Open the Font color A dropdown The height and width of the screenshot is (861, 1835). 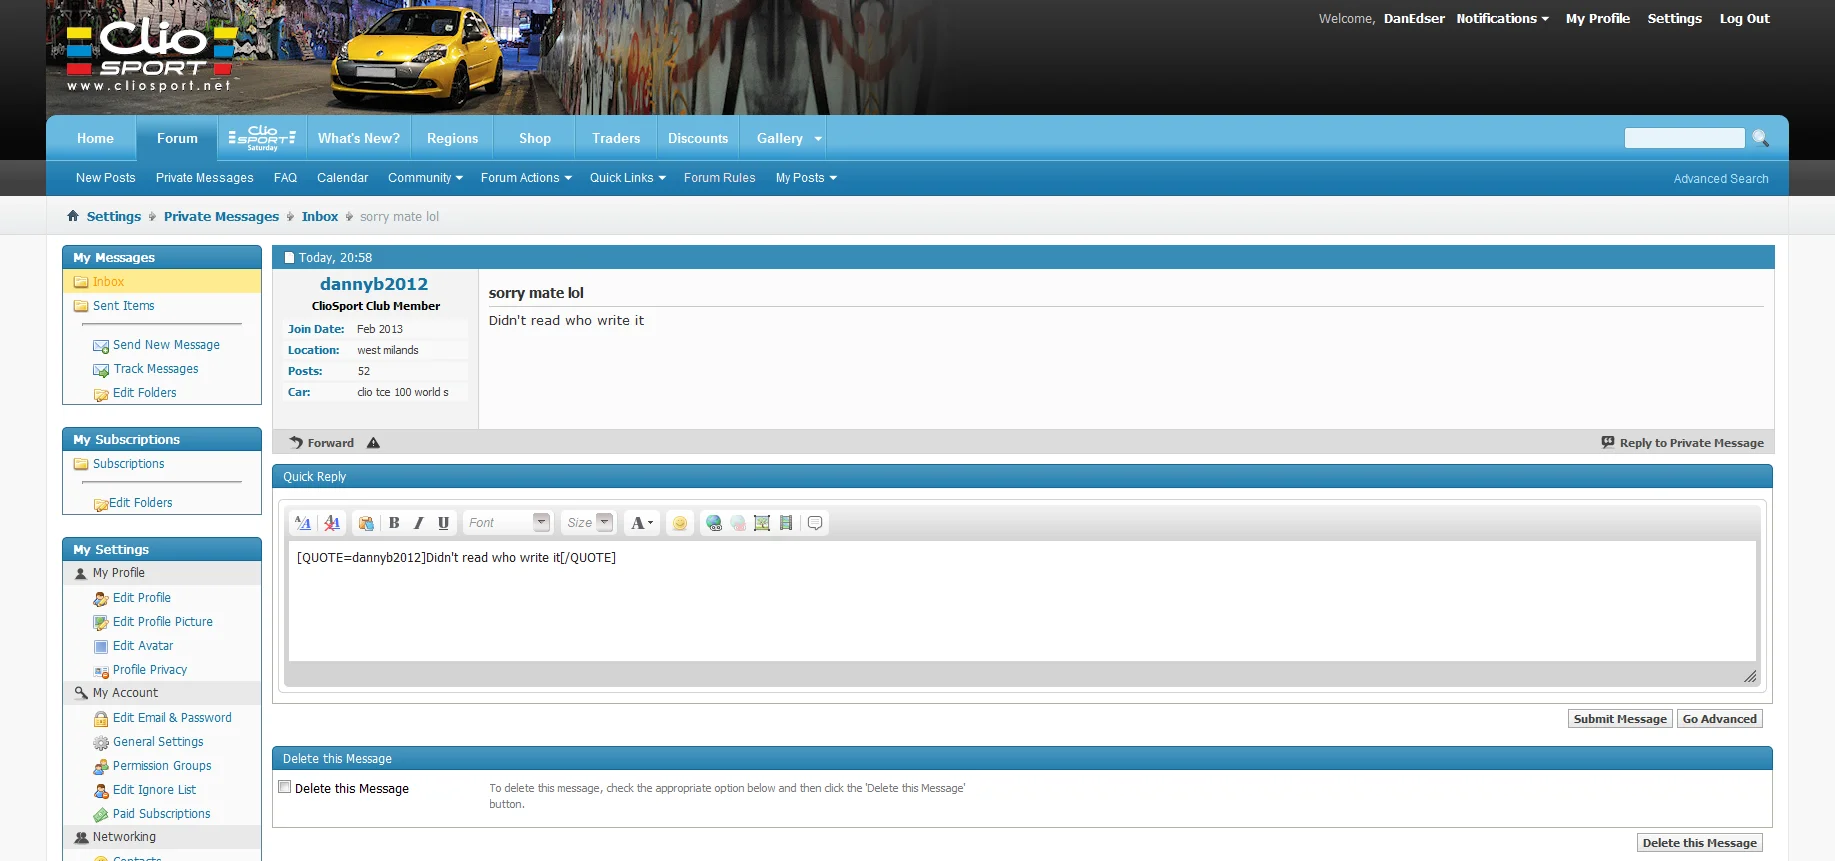pos(642,523)
